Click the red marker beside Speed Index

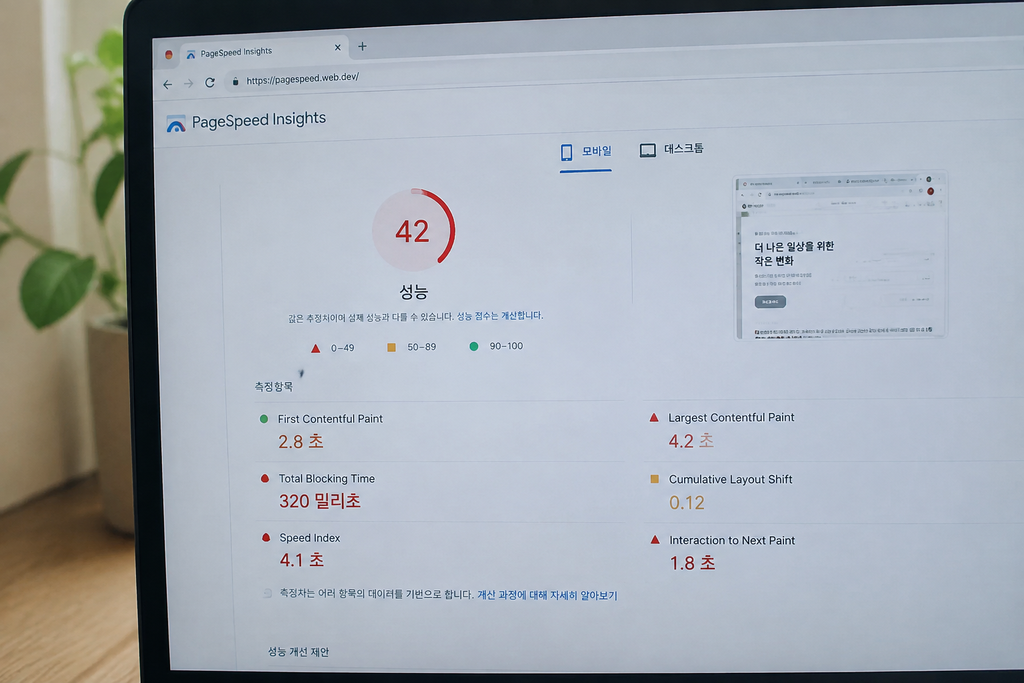tap(266, 538)
